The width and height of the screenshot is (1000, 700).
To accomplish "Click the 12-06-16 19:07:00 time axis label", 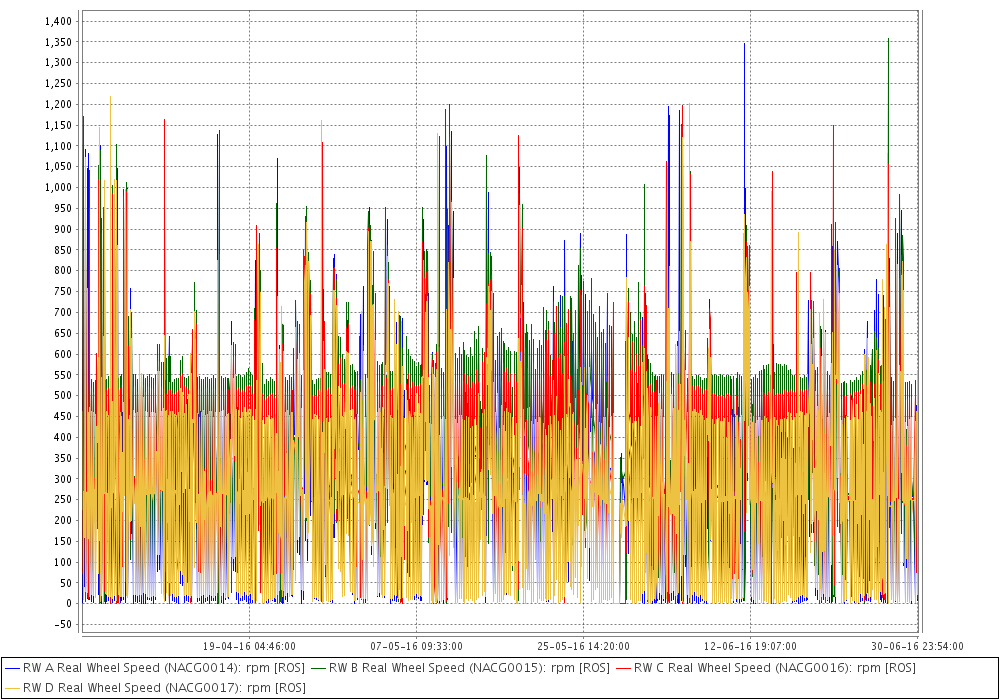I will [750, 646].
